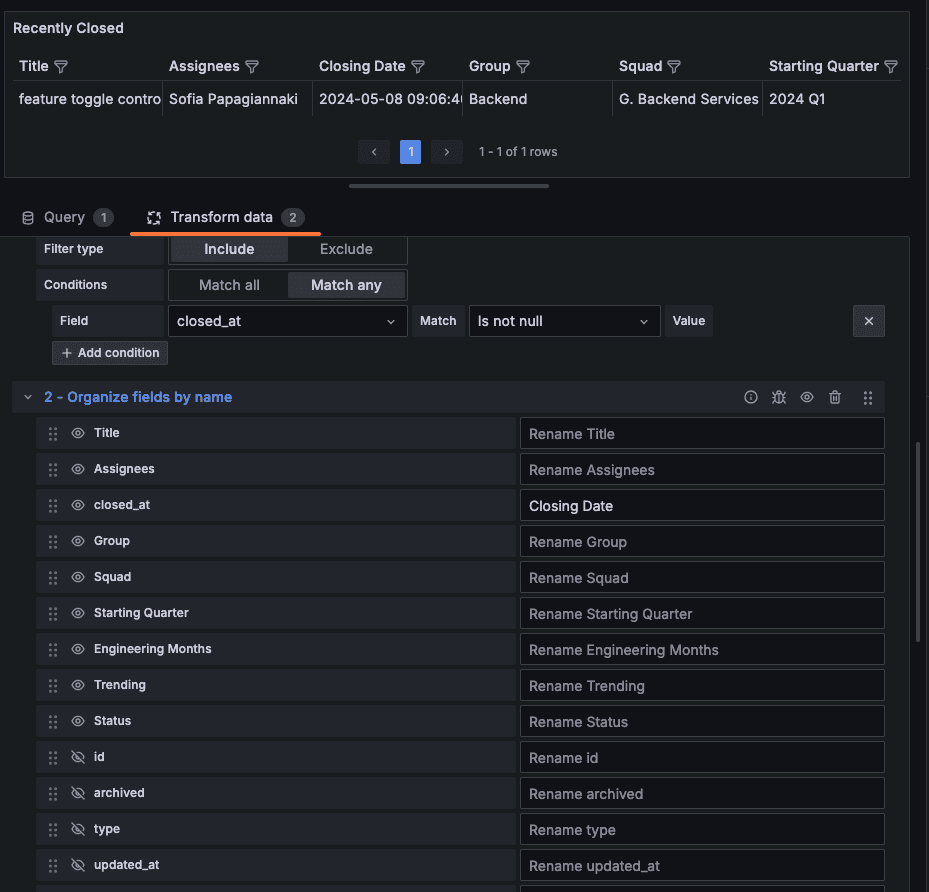929x892 pixels.
Task: Switch filter type to Exclude
Action: pos(348,248)
